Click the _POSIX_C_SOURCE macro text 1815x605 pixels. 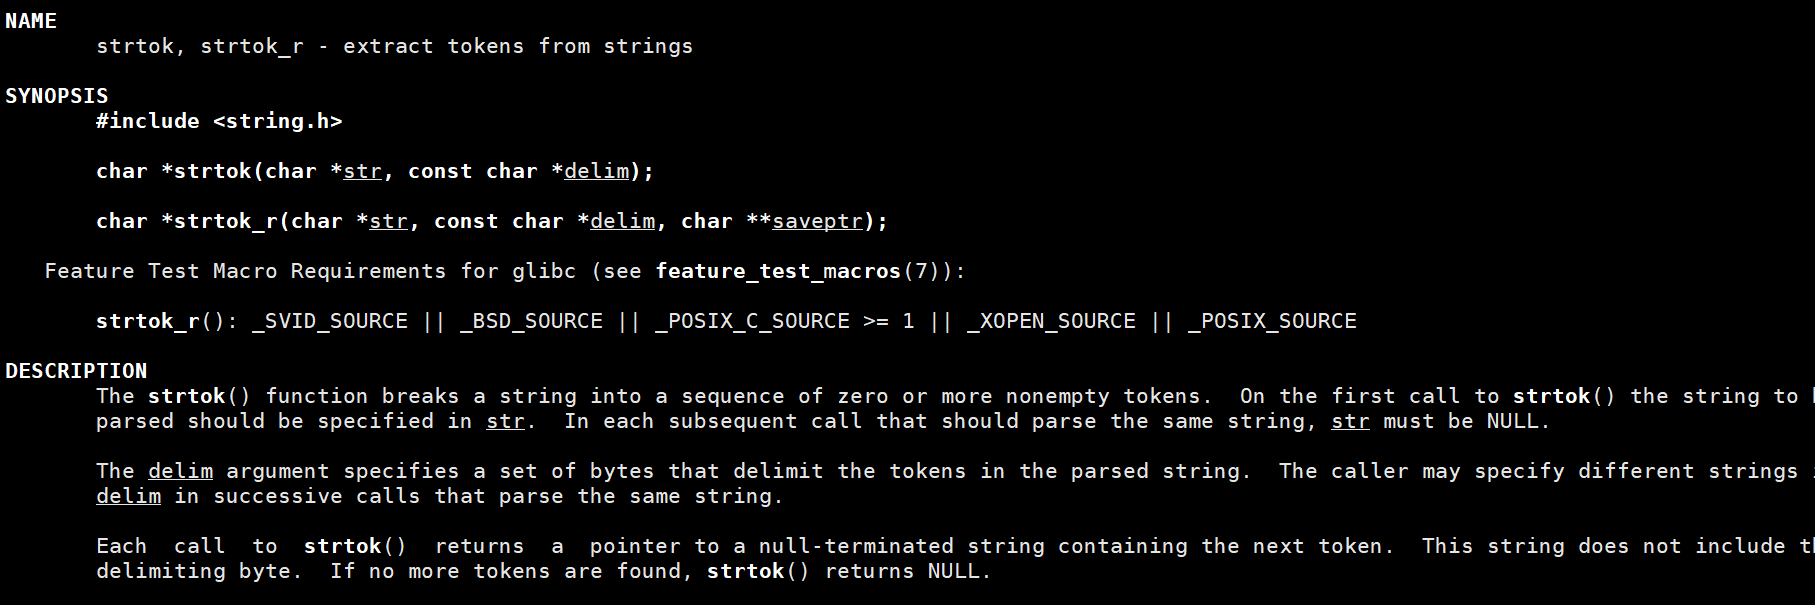752,321
